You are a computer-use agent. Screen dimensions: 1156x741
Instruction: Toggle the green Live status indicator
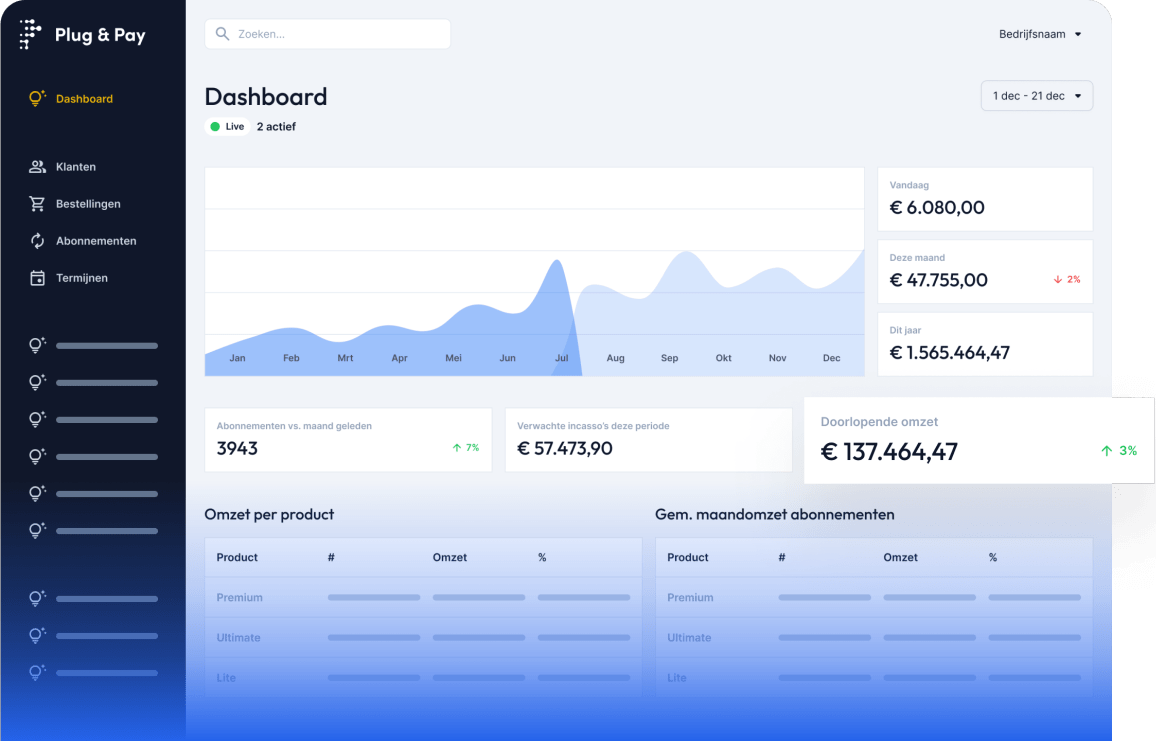pos(213,126)
